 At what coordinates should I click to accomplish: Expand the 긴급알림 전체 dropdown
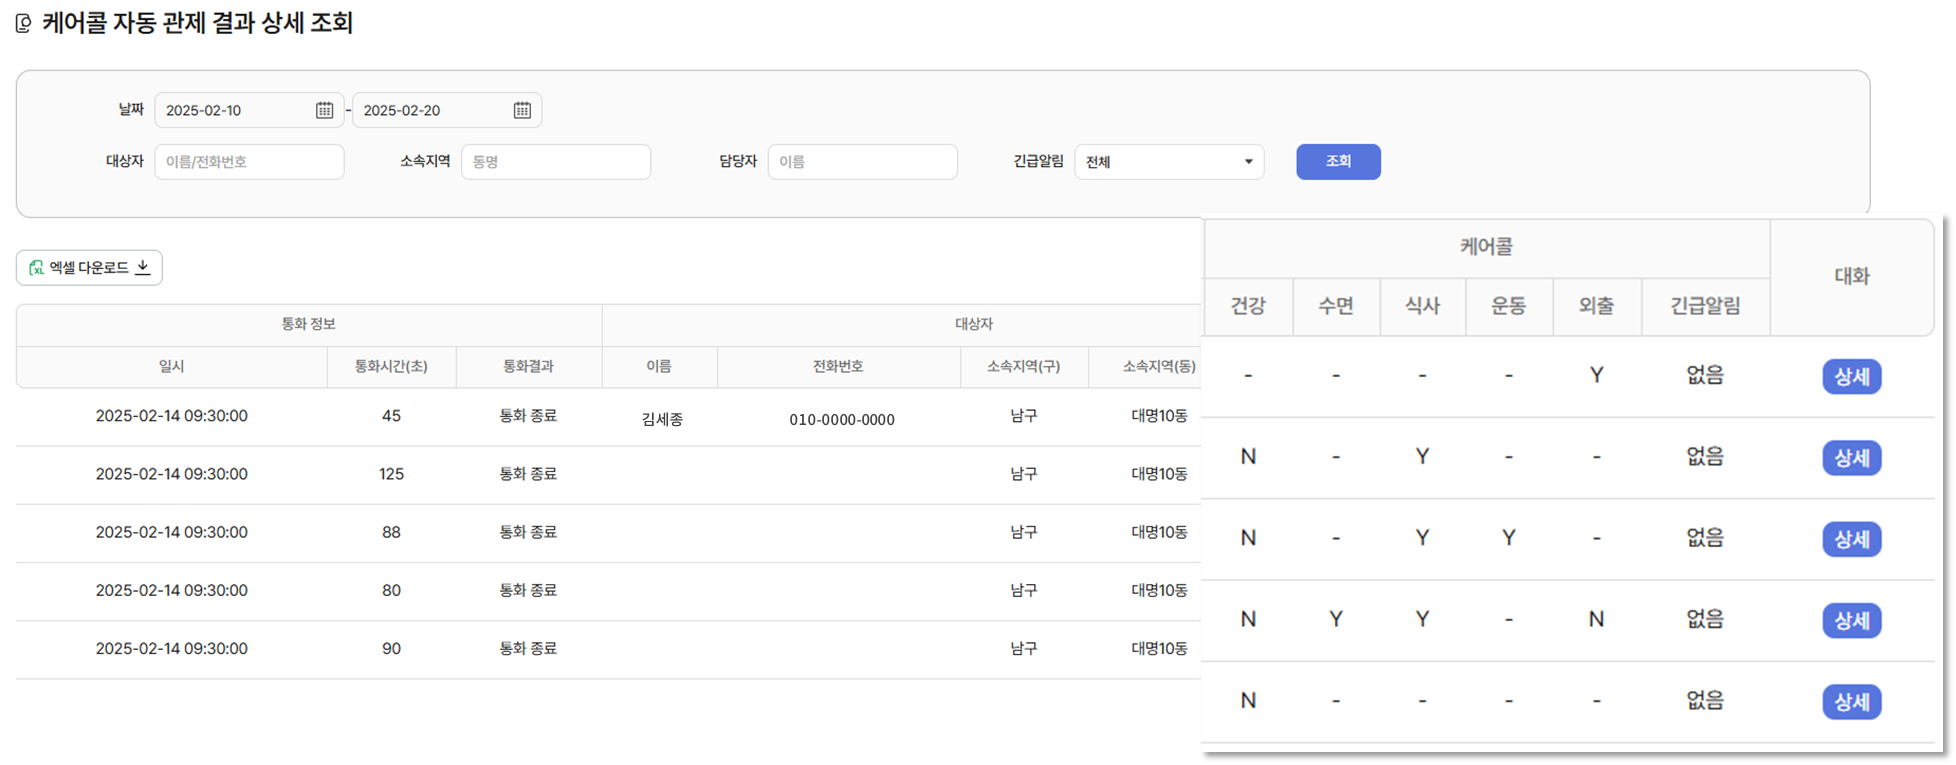click(x=1169, y=162)
